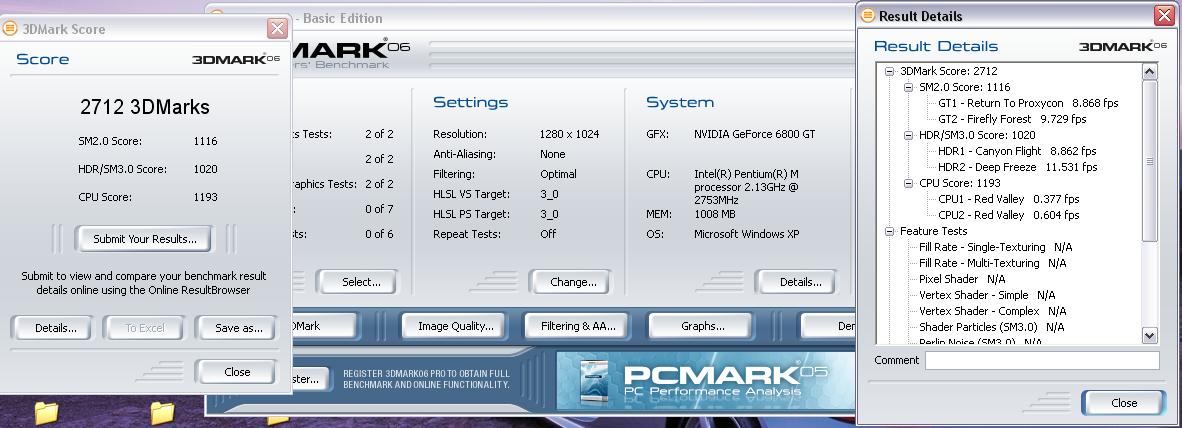
Task: Select Pixel Shader N/A row
Action: pyautogui.click(x=962, y=280)
